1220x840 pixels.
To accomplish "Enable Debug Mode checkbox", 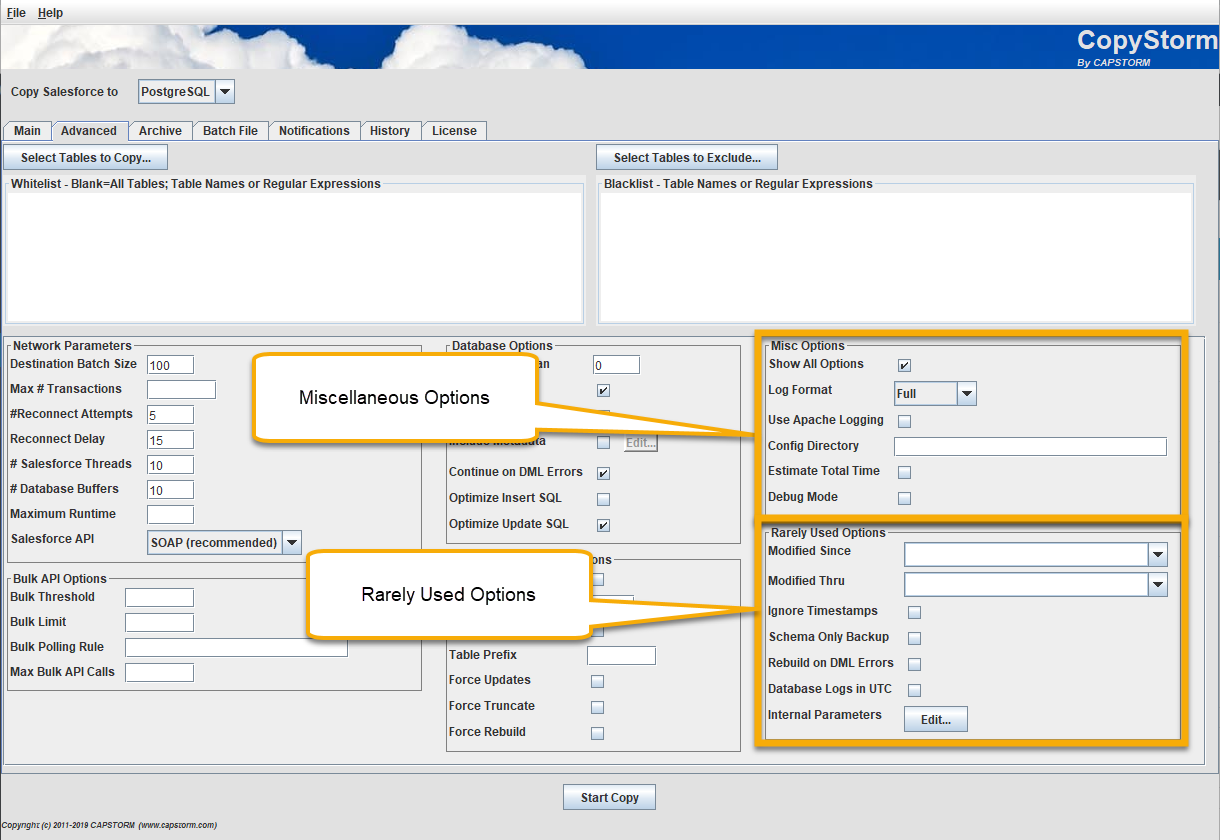I will coord(904,498).
